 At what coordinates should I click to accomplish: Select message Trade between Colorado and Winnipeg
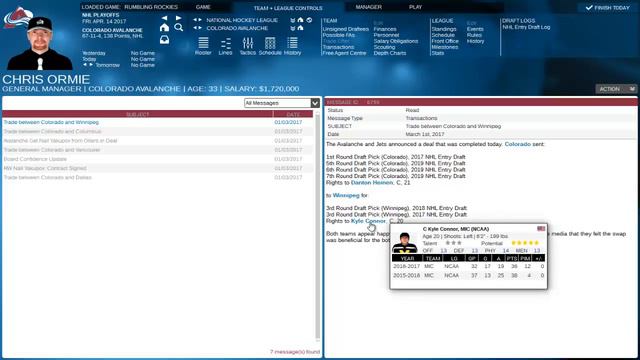click(x=158, y=122)
